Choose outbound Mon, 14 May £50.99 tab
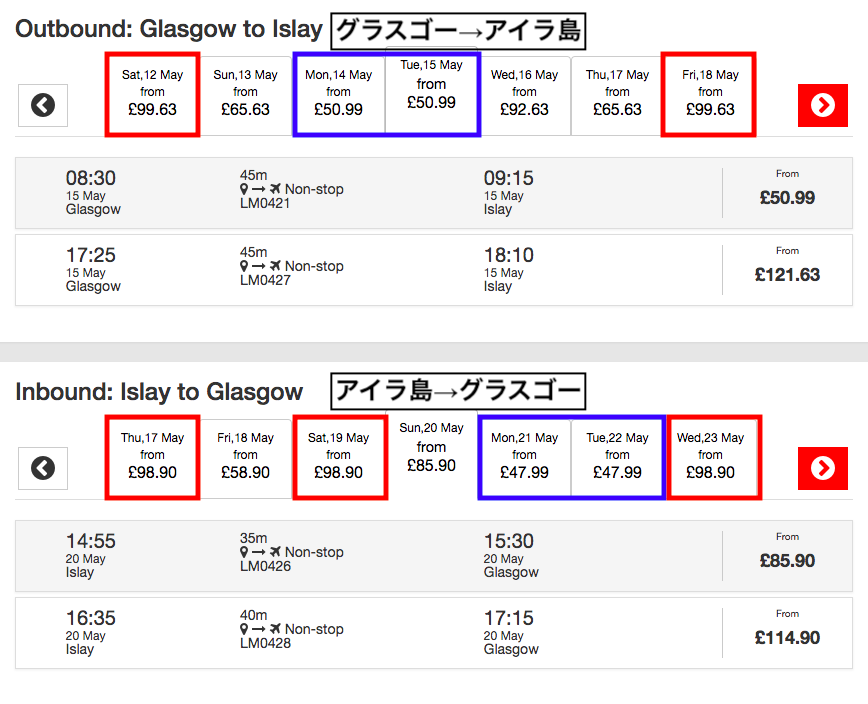 tap(339, 93)
